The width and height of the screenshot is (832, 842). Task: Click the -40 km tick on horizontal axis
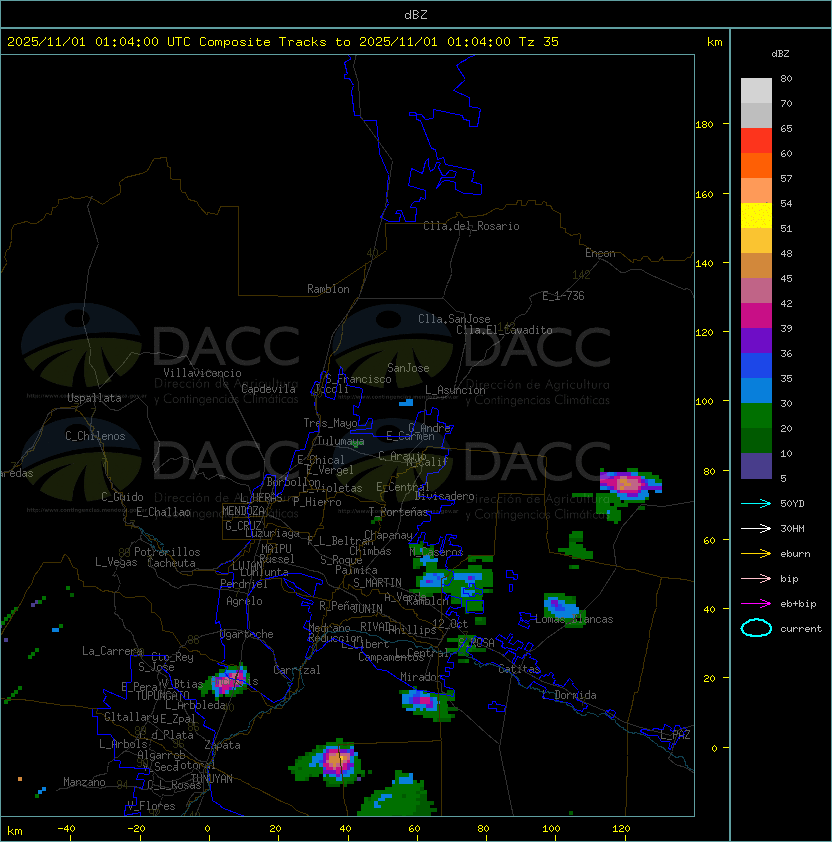(66, 829)
